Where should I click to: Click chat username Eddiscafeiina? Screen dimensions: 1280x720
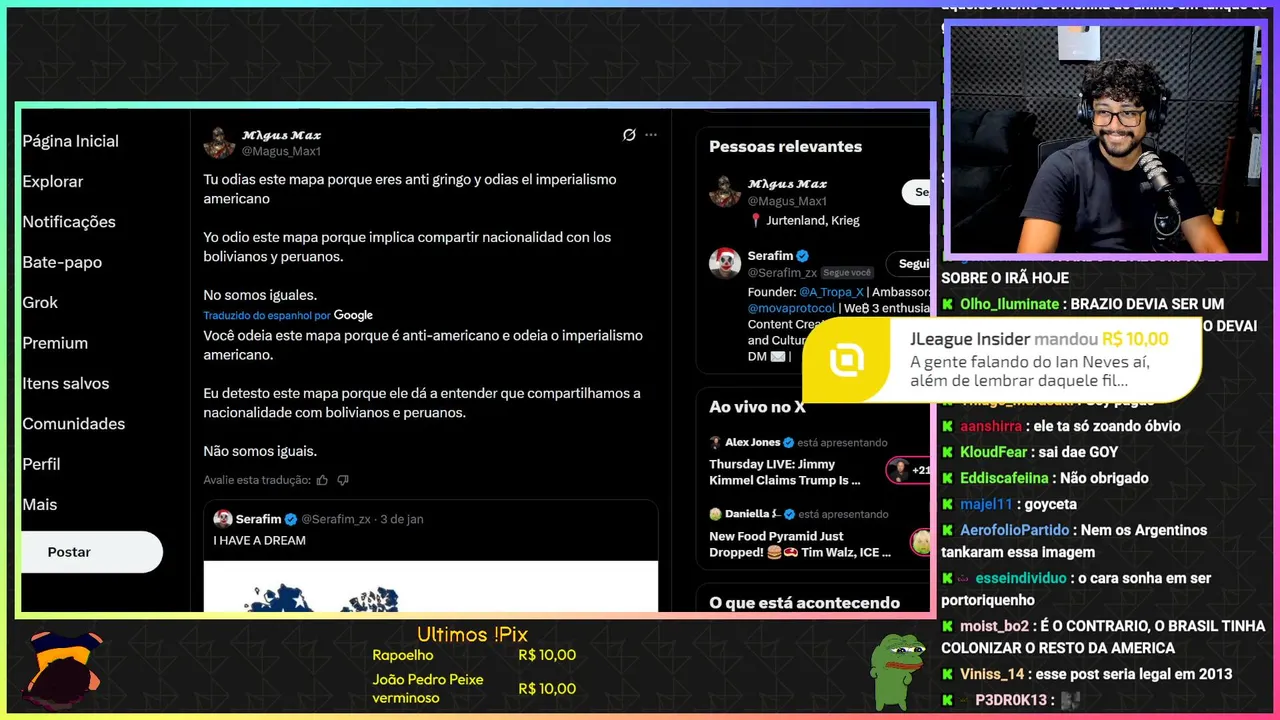[x=1004, y=478]
